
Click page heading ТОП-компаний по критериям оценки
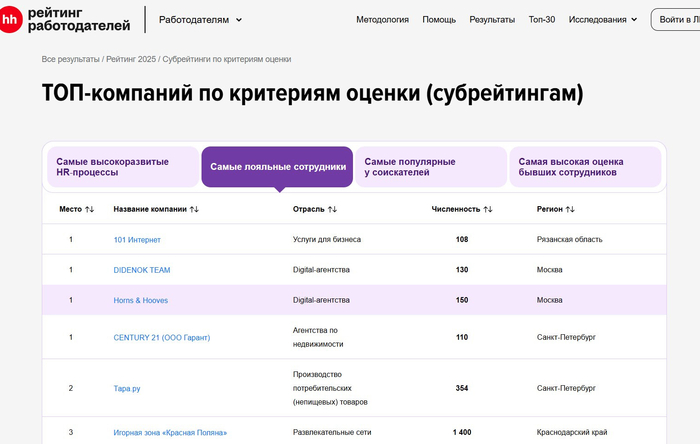[x=312, y=93]
